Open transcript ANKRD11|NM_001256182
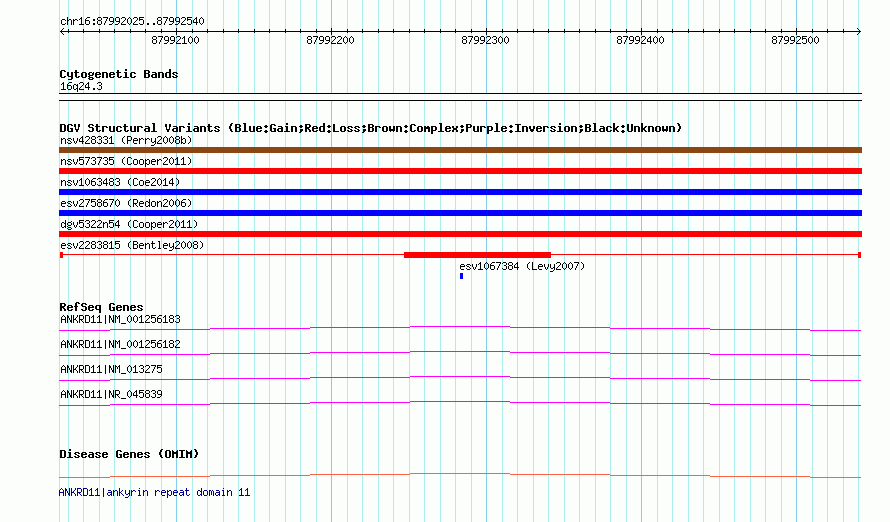The height and width of the screenshot is (522, 890). point(120,344)
